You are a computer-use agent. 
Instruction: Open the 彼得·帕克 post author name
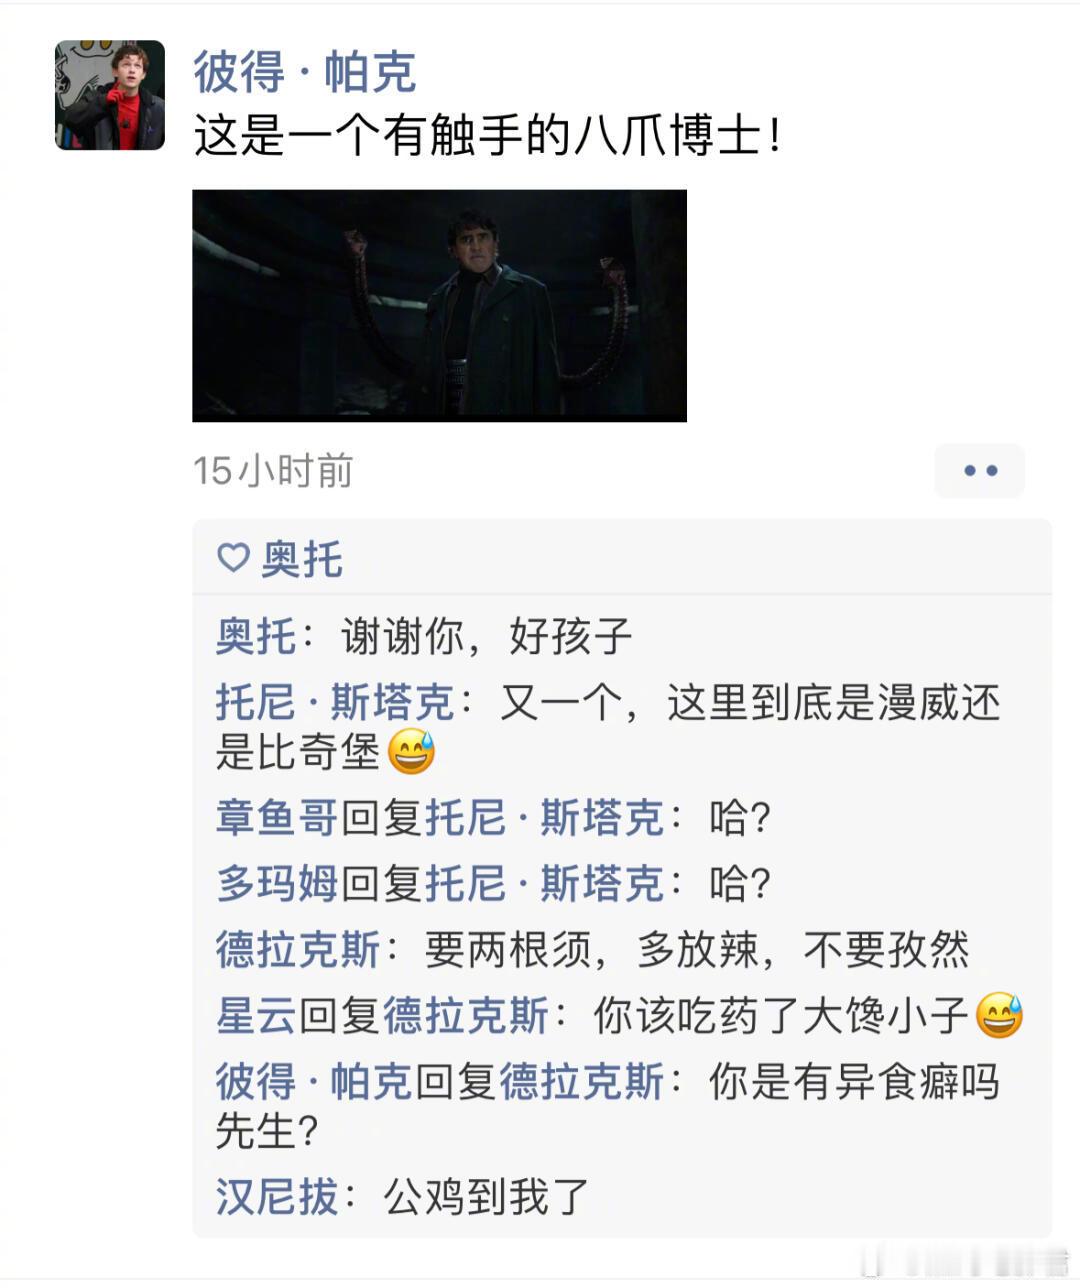[304, 70]
